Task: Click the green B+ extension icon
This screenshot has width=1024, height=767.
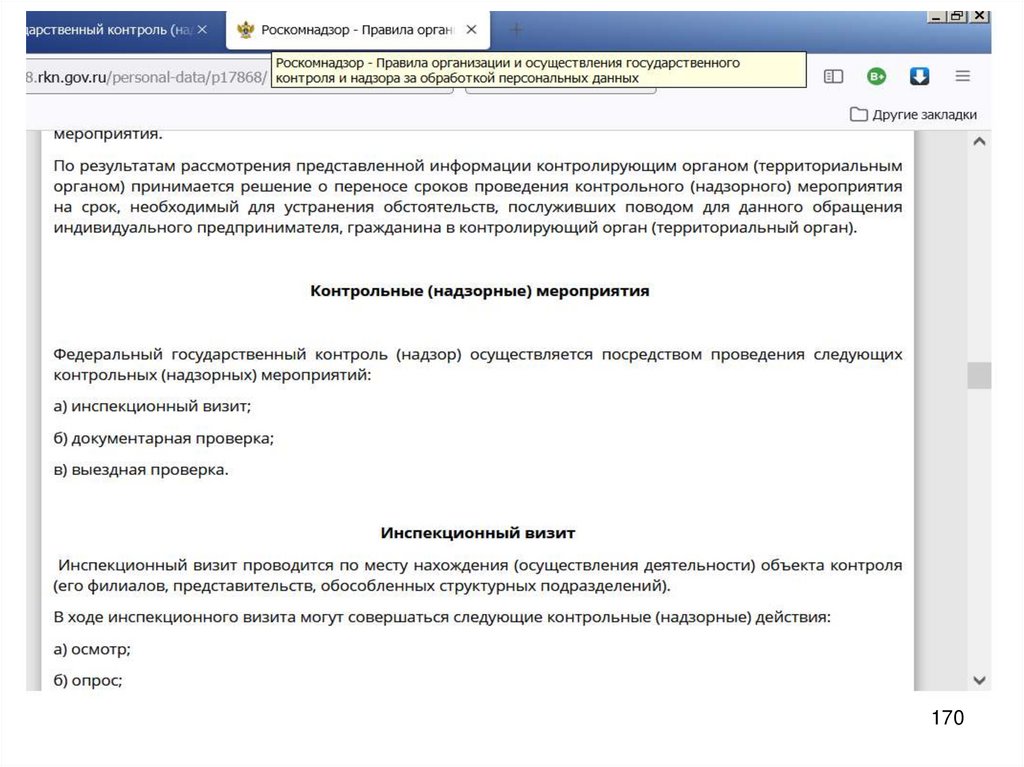Action: [876, 76]
